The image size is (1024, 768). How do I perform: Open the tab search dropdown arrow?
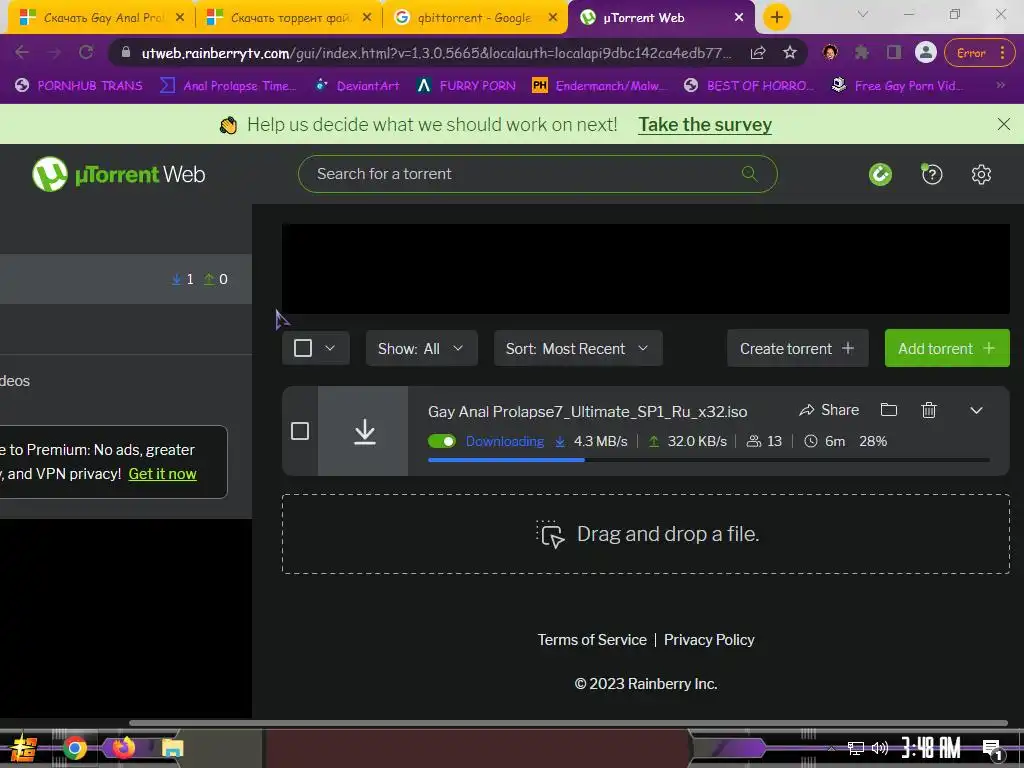[x=862, y=14]
